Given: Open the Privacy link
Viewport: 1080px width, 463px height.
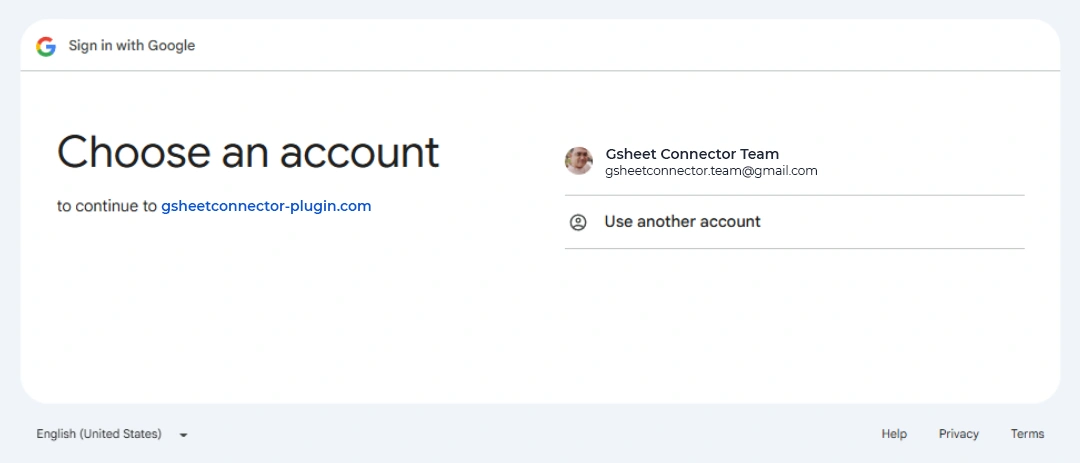Looking at the screenshot, I should [x=958, y=434].
